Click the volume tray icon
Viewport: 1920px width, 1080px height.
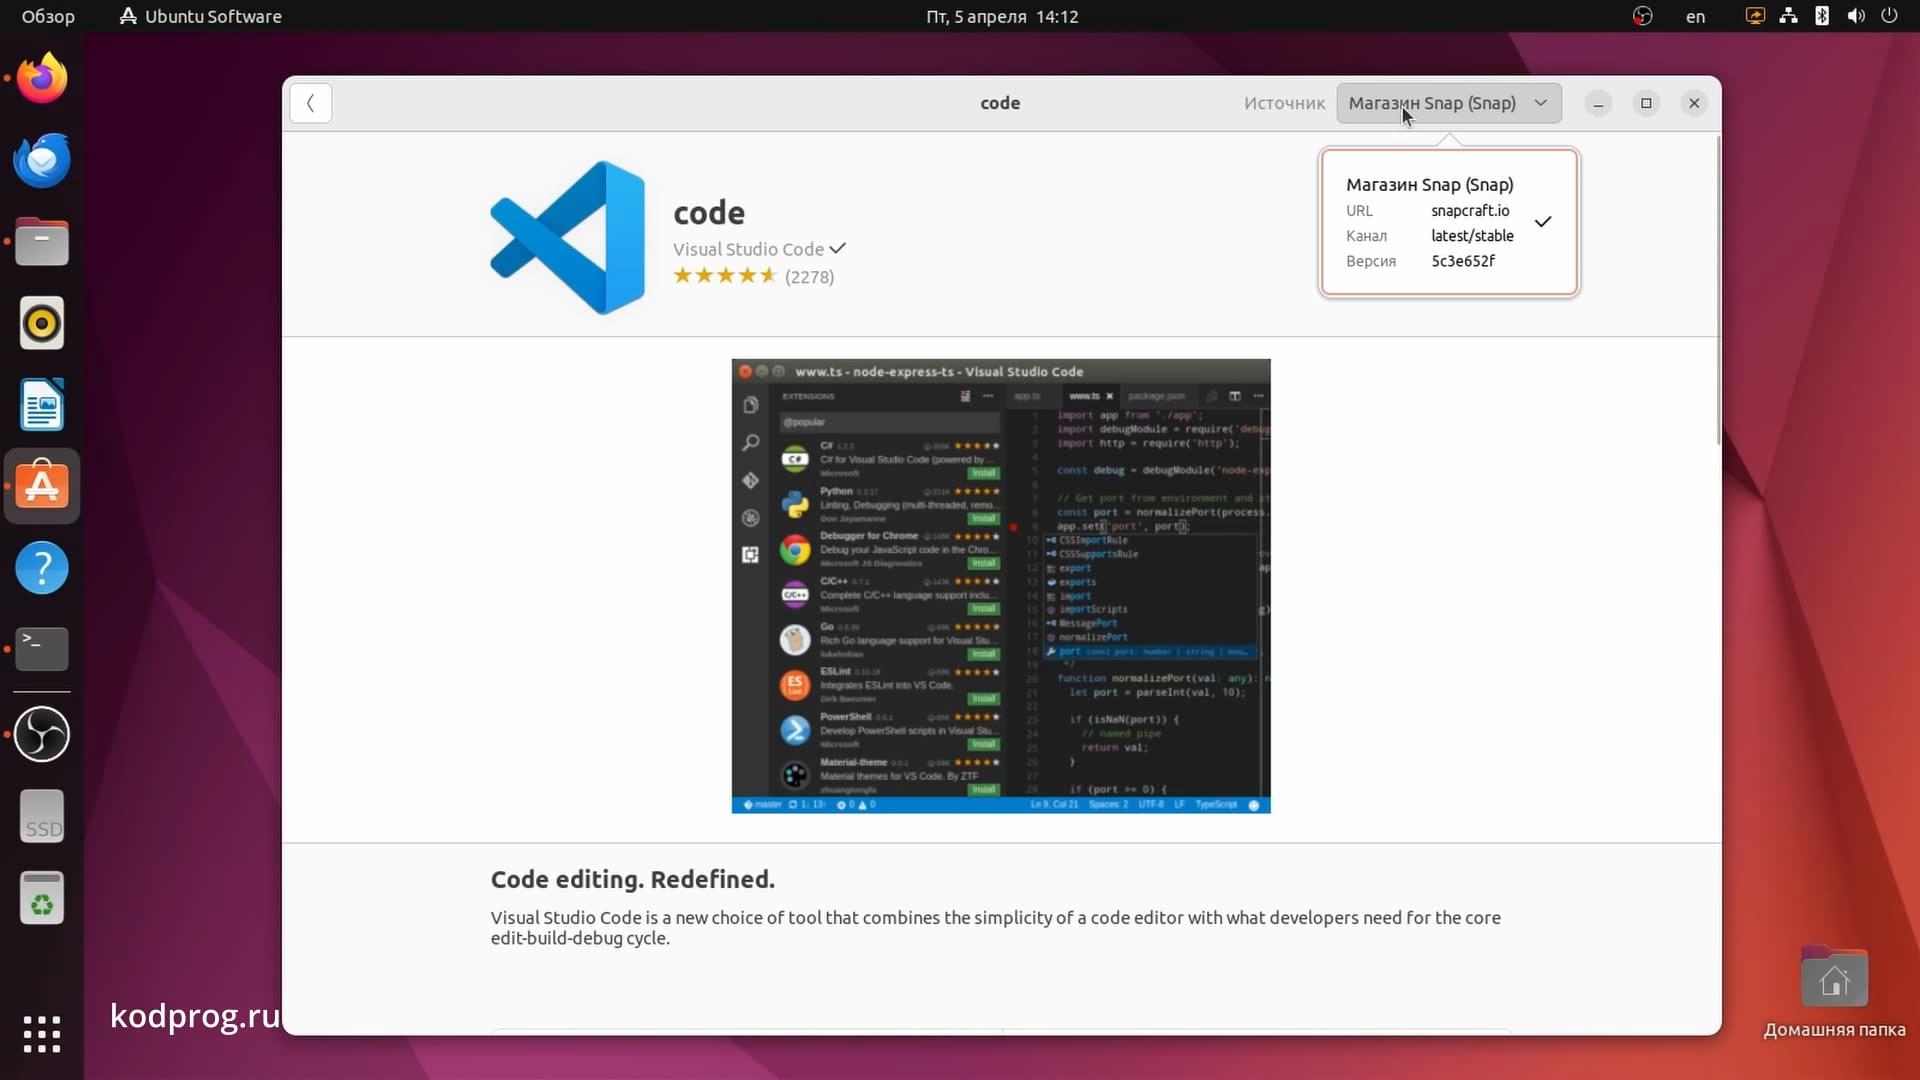tap(1856, 16)
